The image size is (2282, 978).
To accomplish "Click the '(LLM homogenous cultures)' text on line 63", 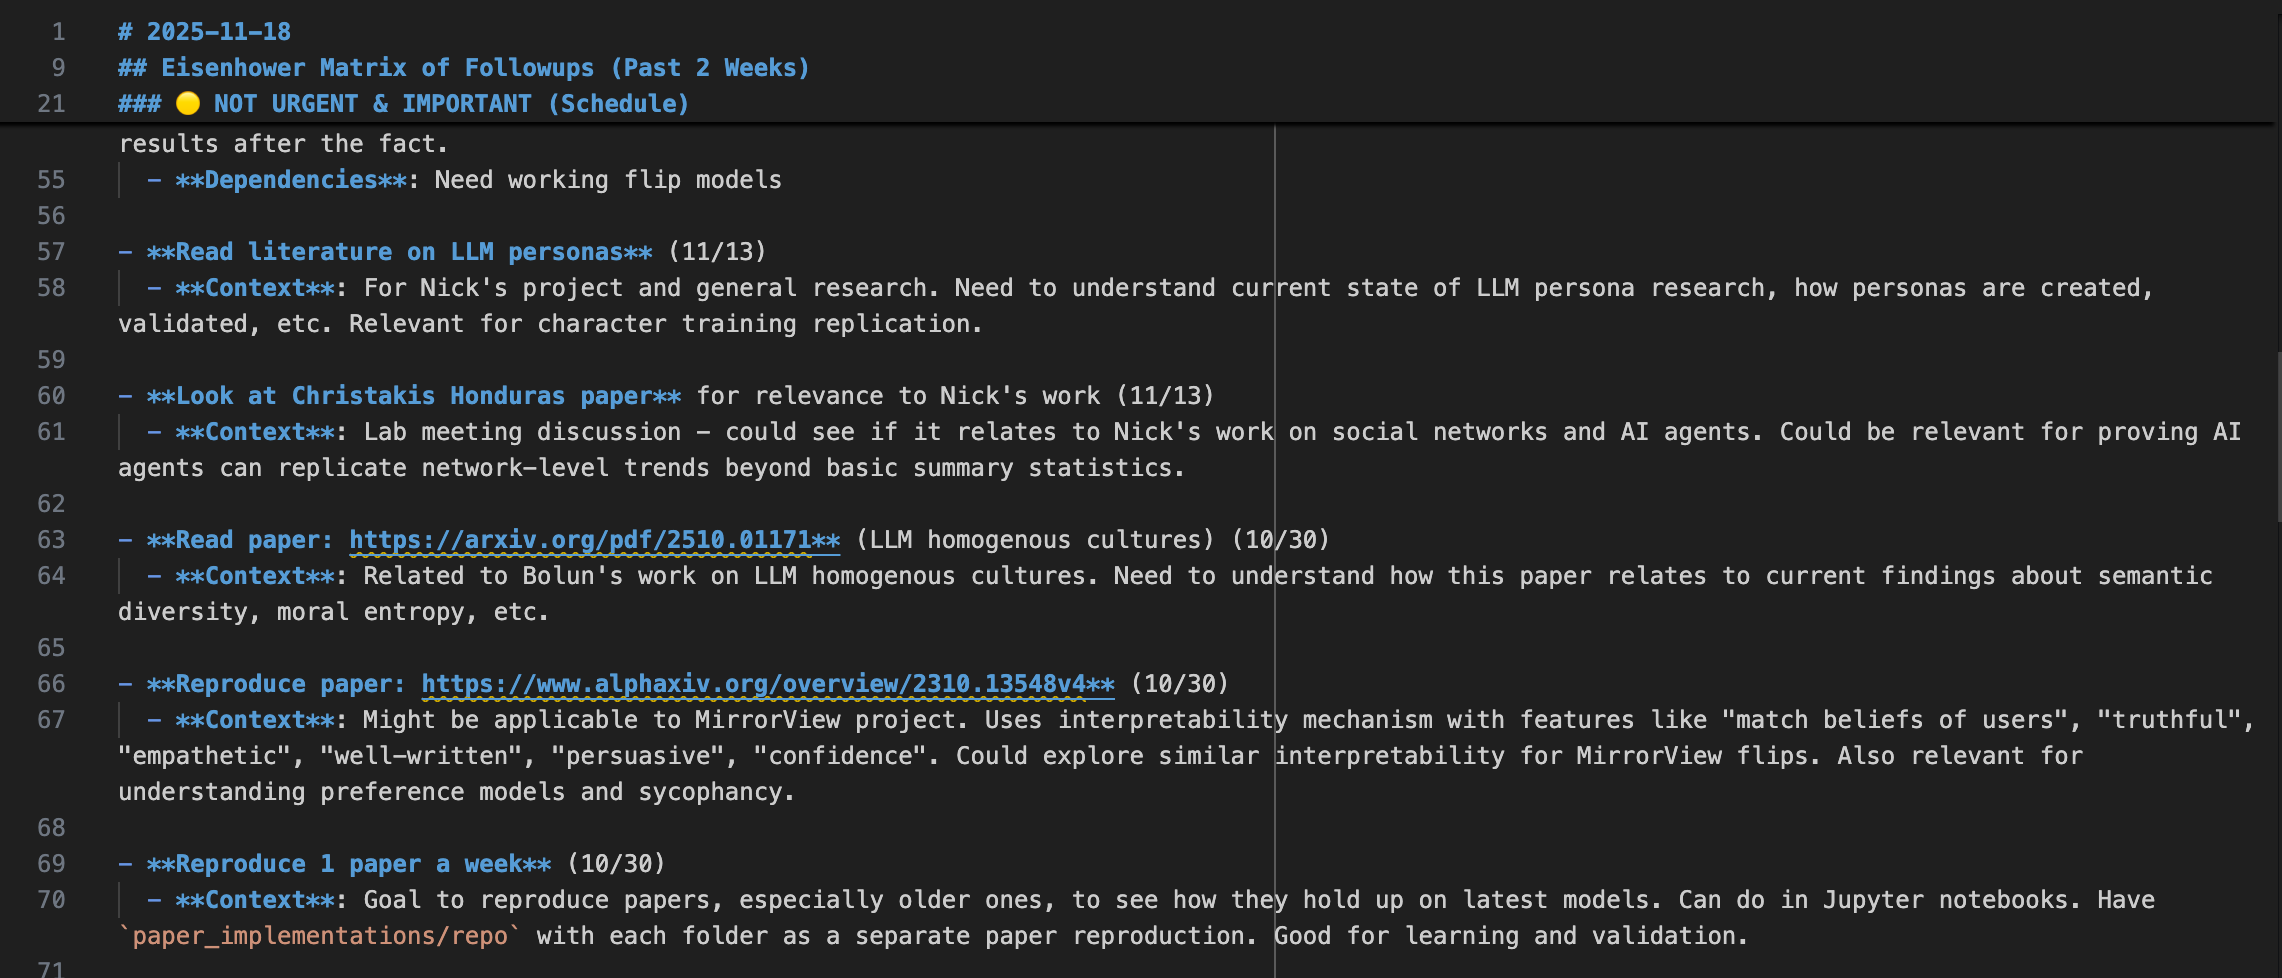I will [1034, 540].
